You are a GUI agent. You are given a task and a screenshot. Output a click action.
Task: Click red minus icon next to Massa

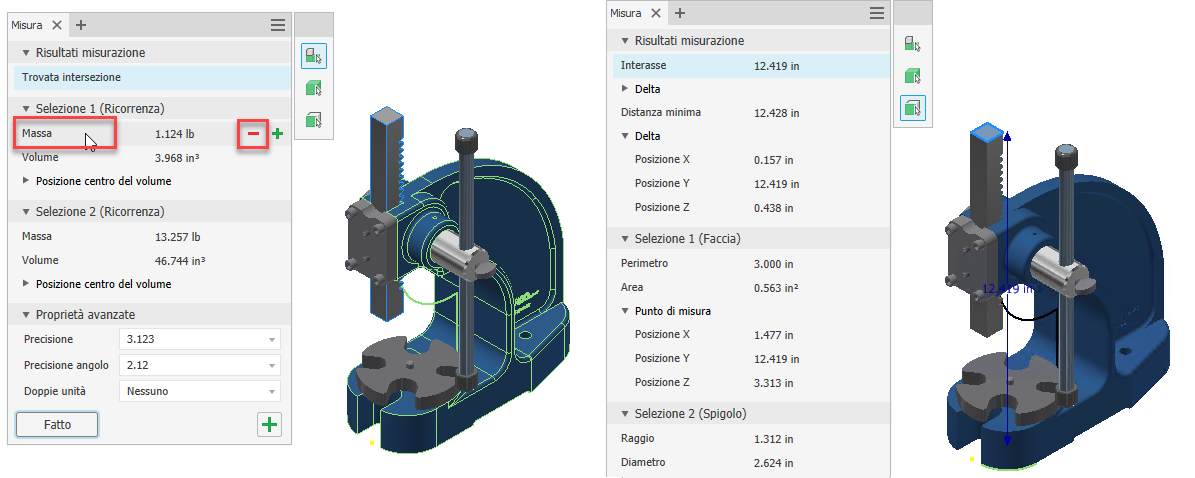pos(253,134)
